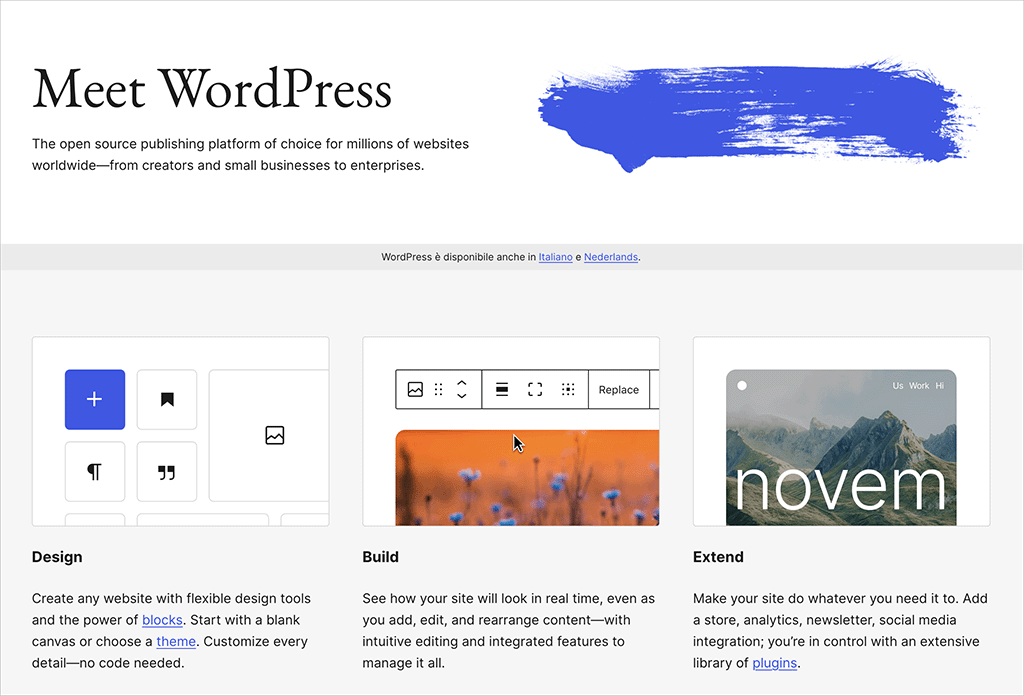This screenshot has width=1024, height=696.
Task: Click the Design heading
Action: click(x=57, y=557)
